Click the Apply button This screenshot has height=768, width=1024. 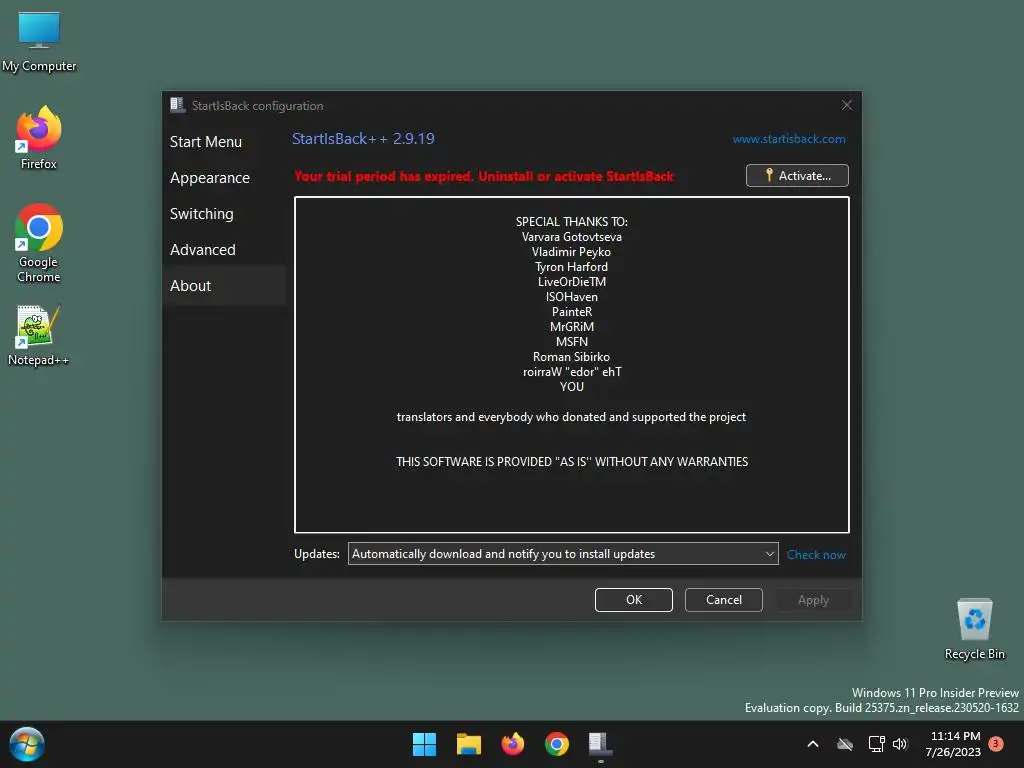(x=813, y=600)
